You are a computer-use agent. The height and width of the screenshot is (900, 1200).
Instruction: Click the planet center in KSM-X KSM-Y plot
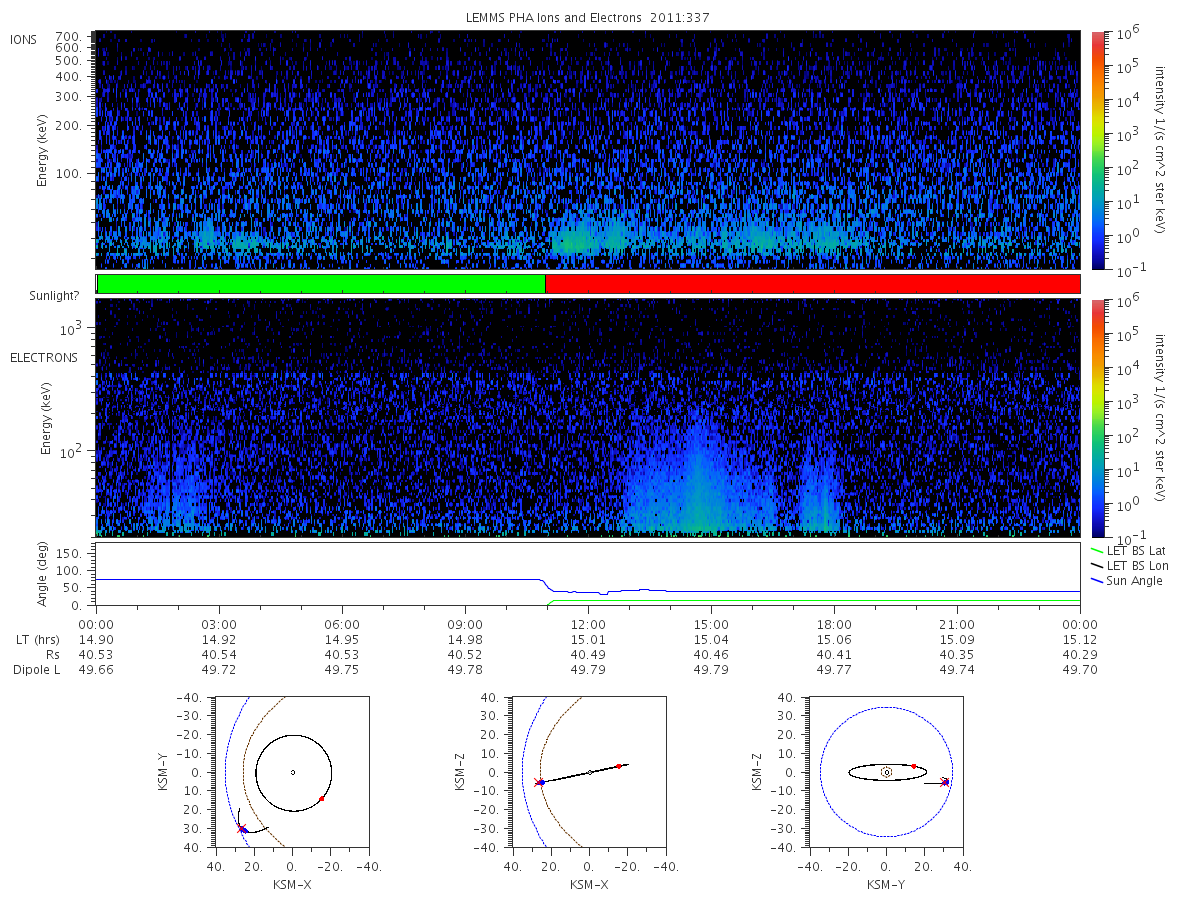pyautogui.click(x=293, y=772)
